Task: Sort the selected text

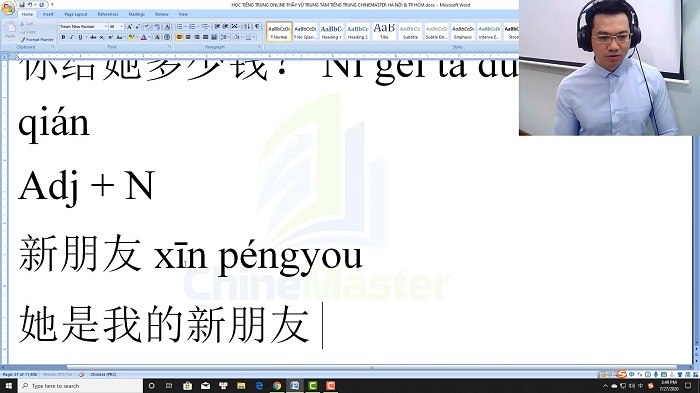Action: point(247,26)
